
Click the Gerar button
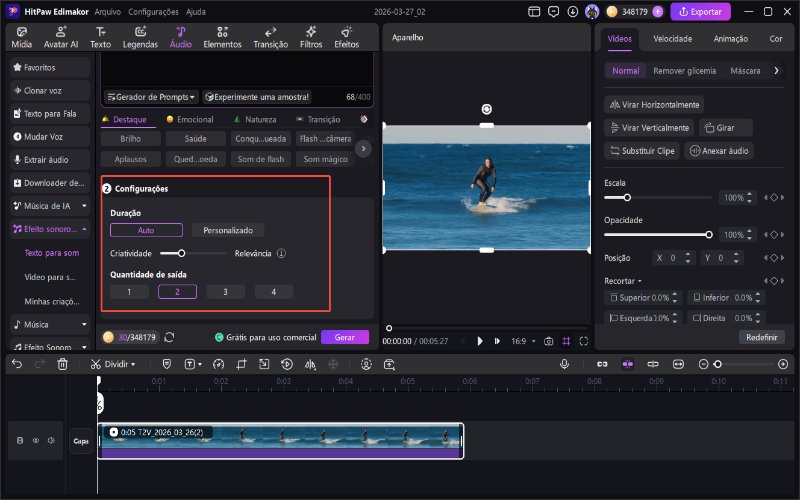(x=345, y=337)
